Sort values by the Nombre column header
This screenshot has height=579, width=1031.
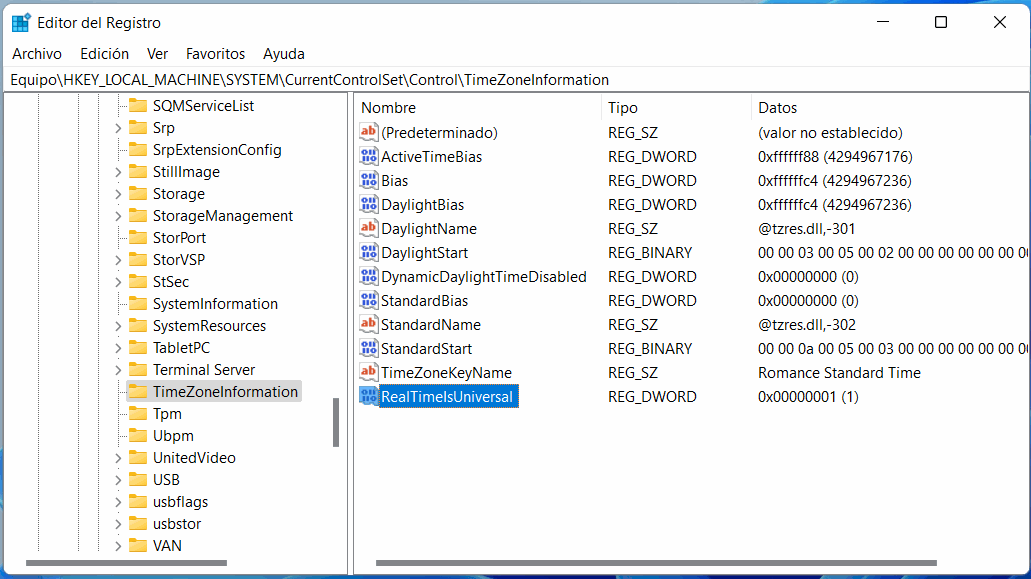click(x=388, y=108)
